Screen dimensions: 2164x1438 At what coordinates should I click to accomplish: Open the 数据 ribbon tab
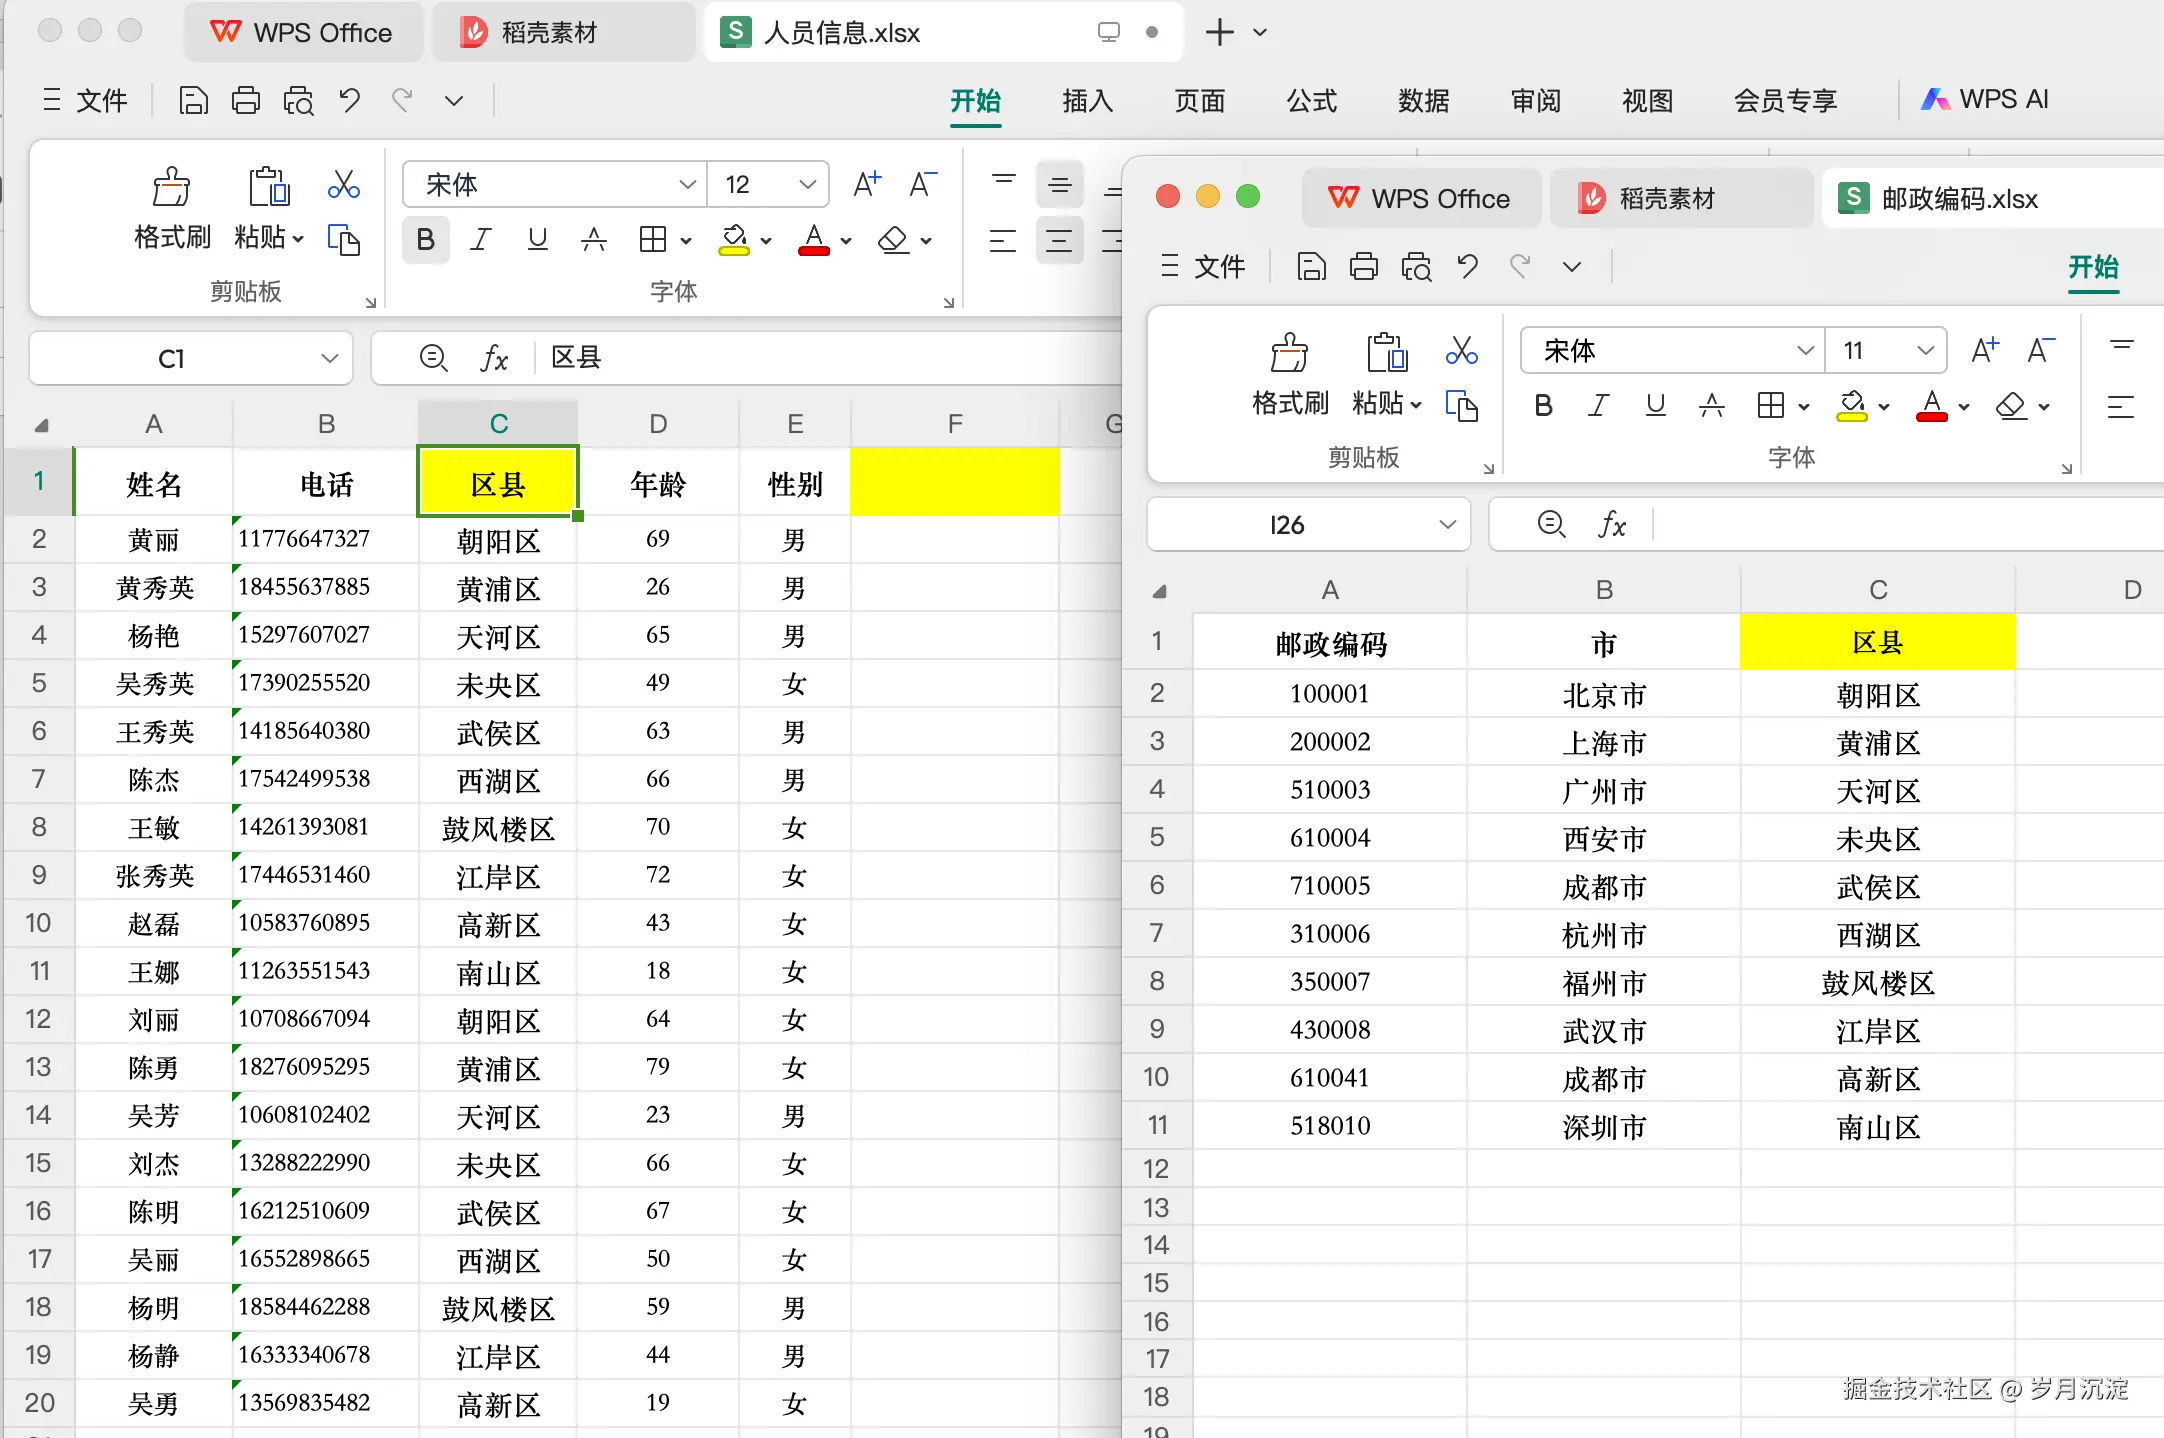[x=1423, y=100]
